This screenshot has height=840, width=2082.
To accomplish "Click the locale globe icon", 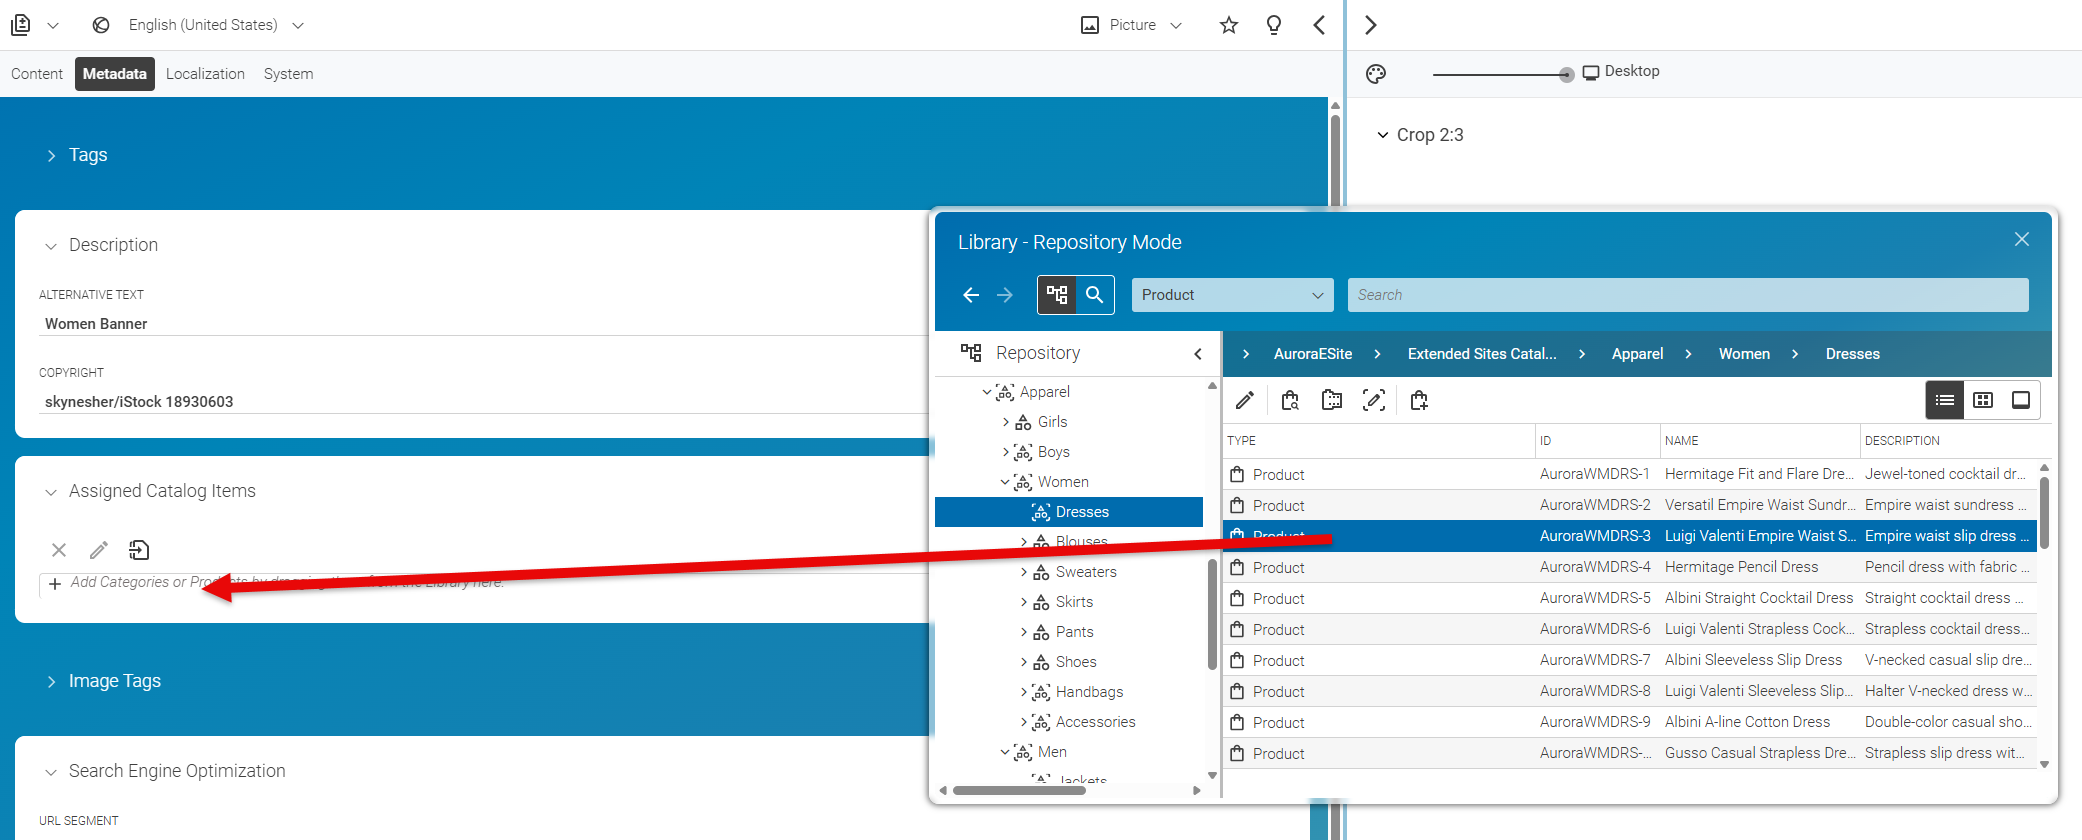I will (101, 25).
